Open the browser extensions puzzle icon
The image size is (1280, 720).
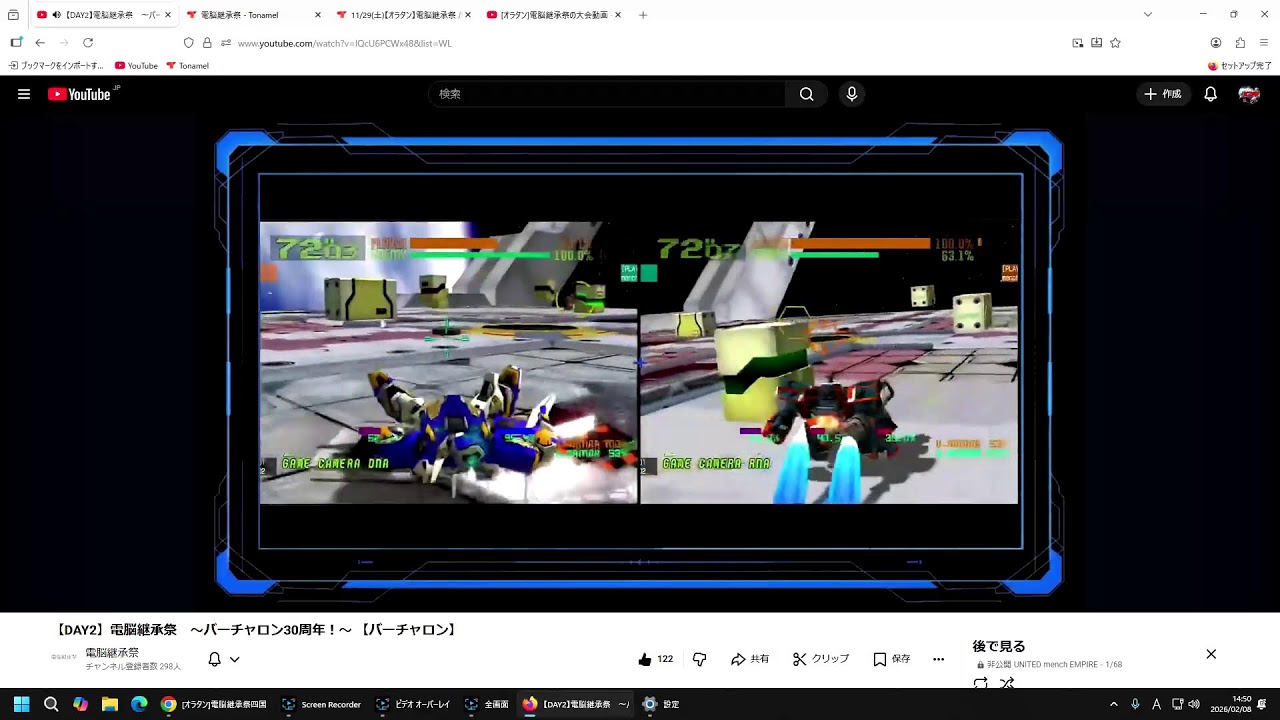pyautogui.click(x=1240, y=43)
